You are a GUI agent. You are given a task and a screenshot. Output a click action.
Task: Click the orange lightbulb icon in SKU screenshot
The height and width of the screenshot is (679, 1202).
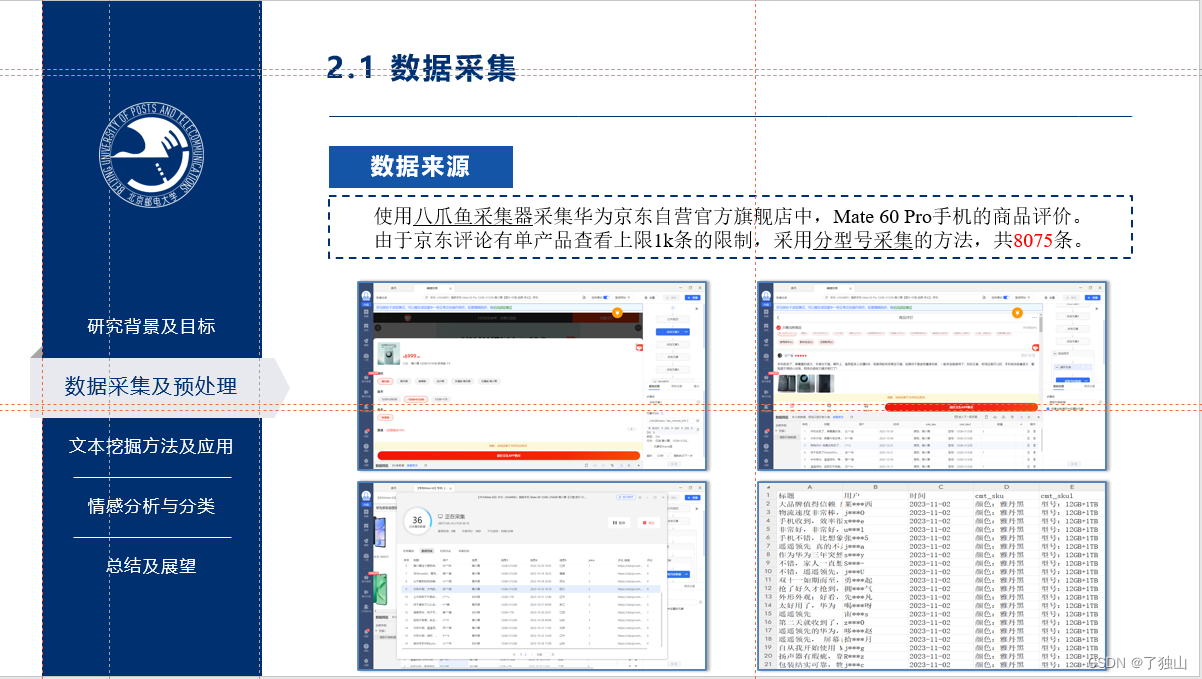pyautogui.click(x=617, y=313)
